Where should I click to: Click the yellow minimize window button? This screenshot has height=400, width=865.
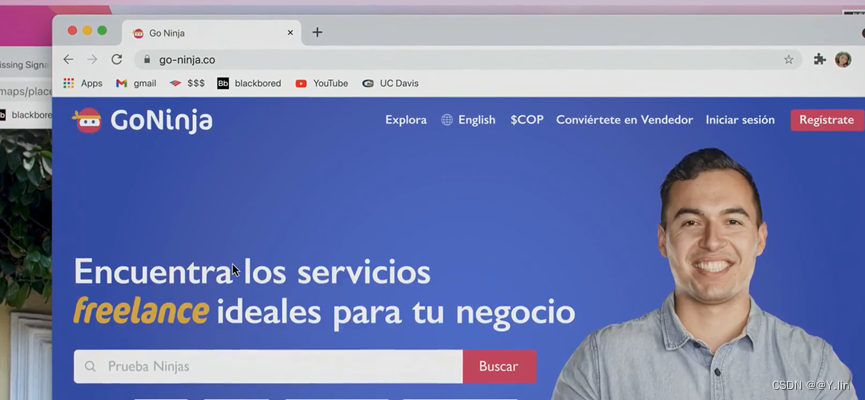pyautogui.click(x=87, y=30)
